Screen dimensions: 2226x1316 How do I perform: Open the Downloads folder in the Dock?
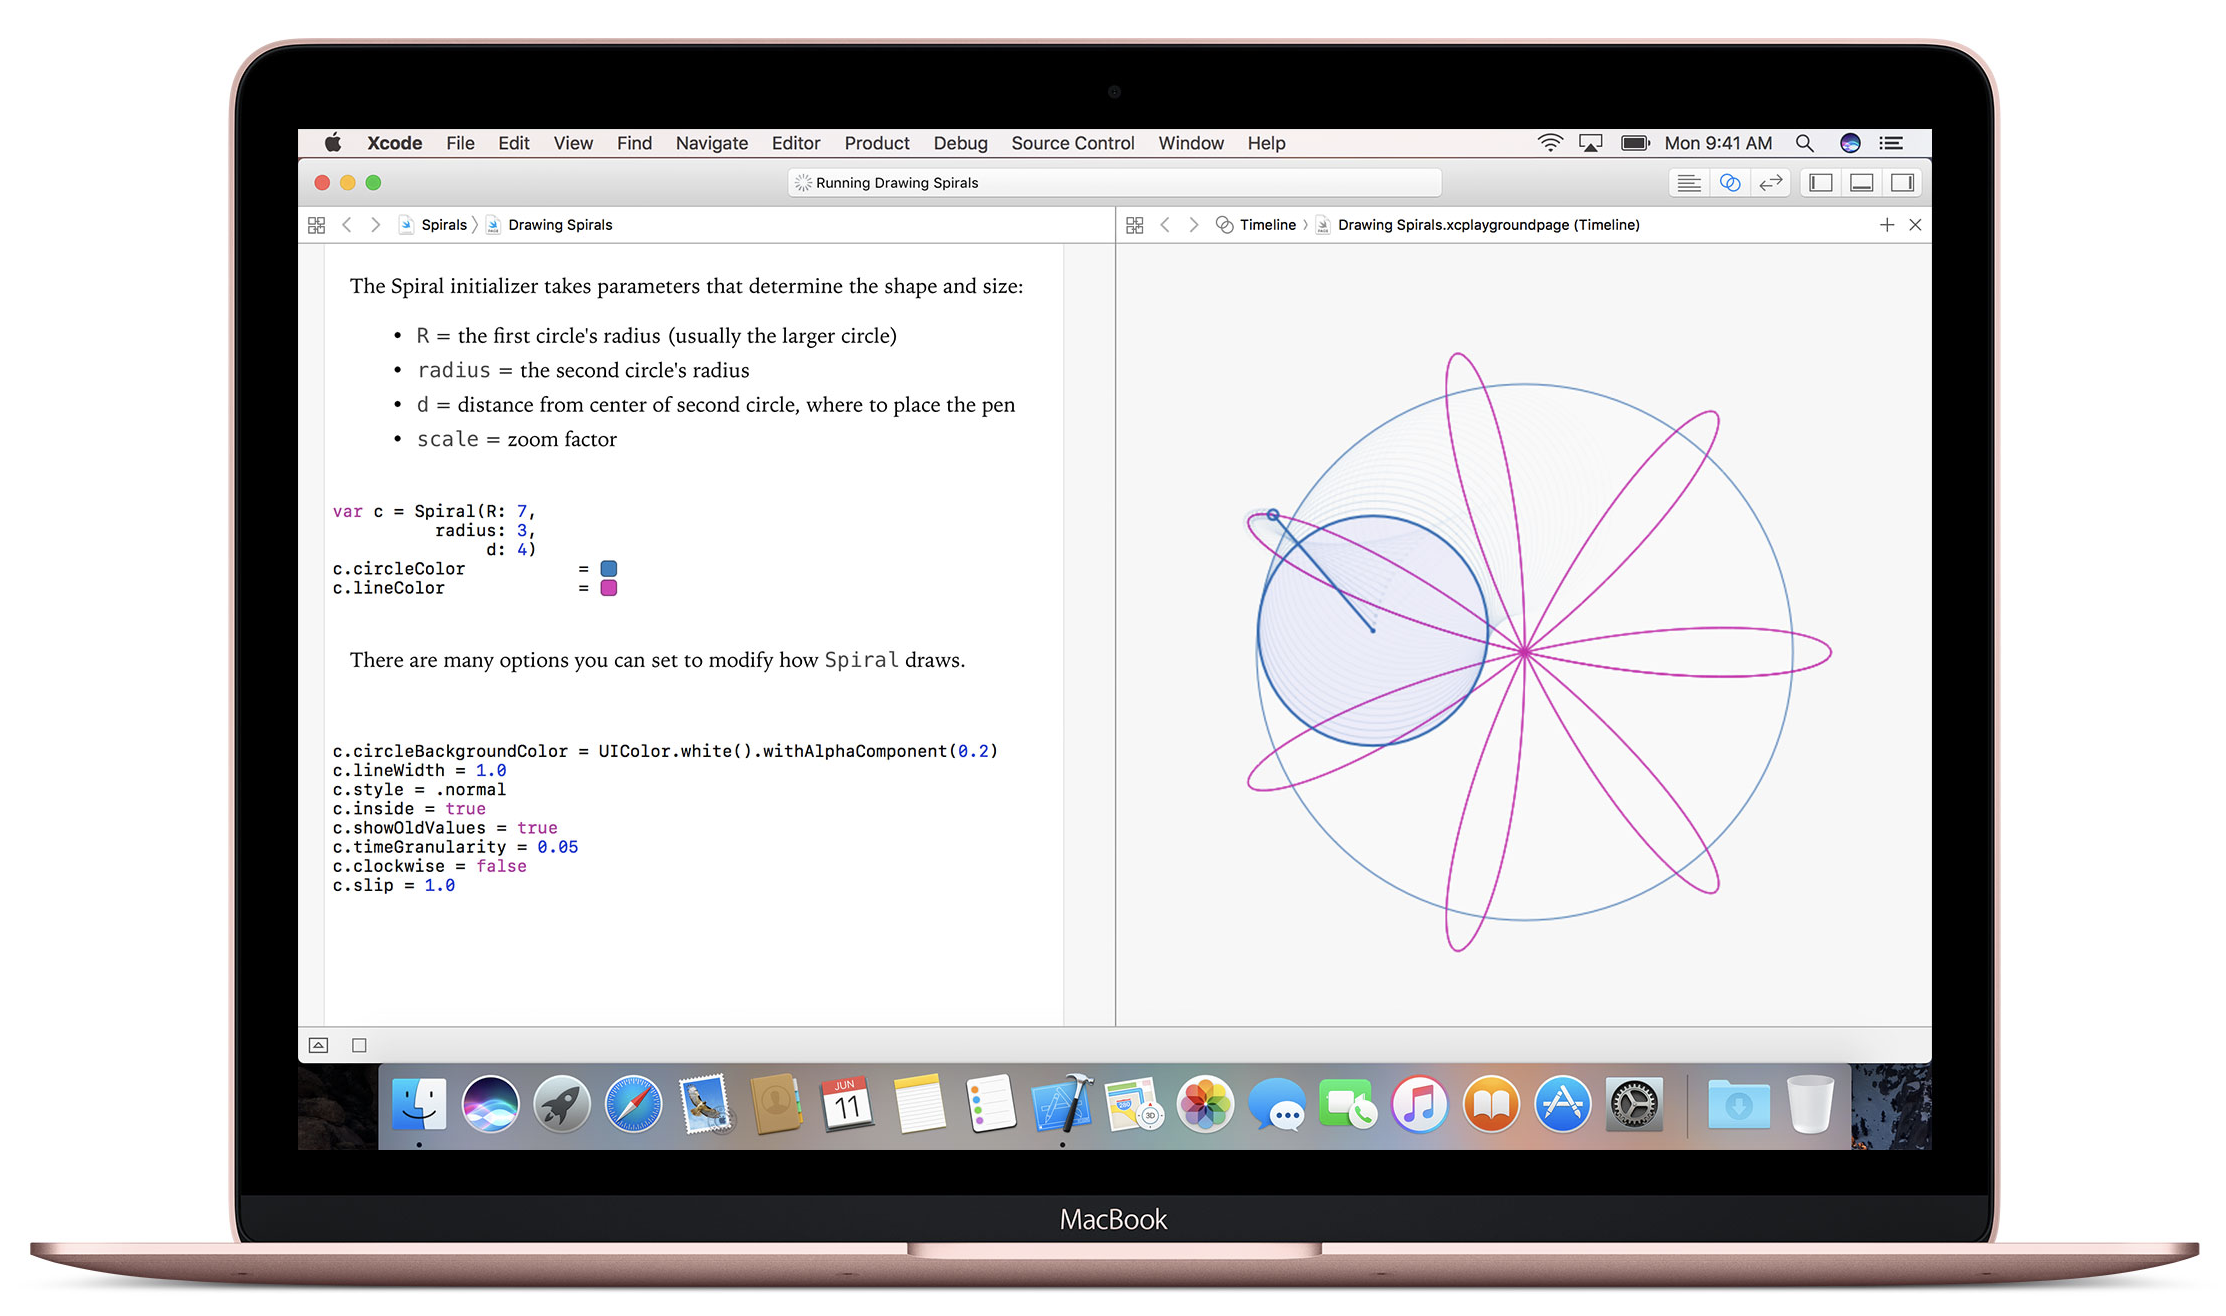1739,1104
